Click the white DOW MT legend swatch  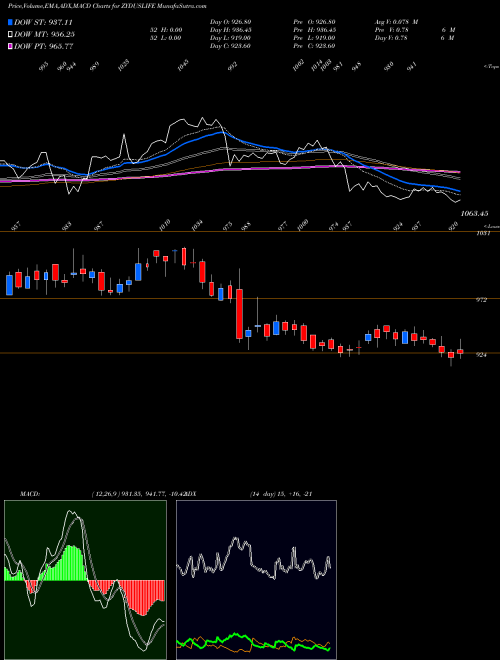click(10, 34)
